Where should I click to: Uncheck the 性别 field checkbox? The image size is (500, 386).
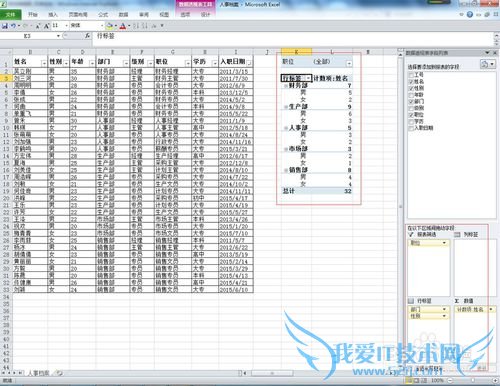pyautogui.click(x=411, y=88)
